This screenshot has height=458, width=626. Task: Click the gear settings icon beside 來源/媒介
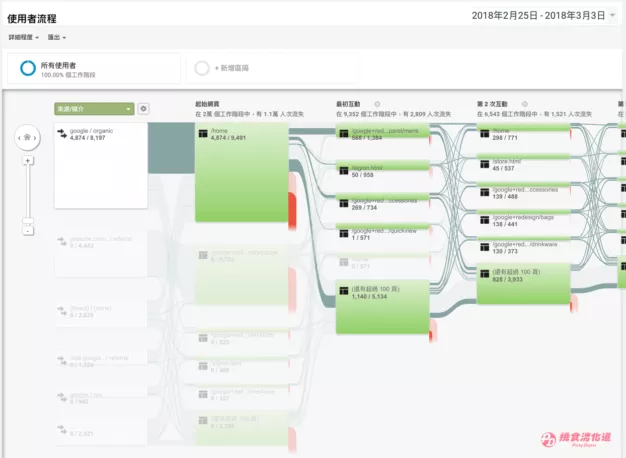pos(143,109)
